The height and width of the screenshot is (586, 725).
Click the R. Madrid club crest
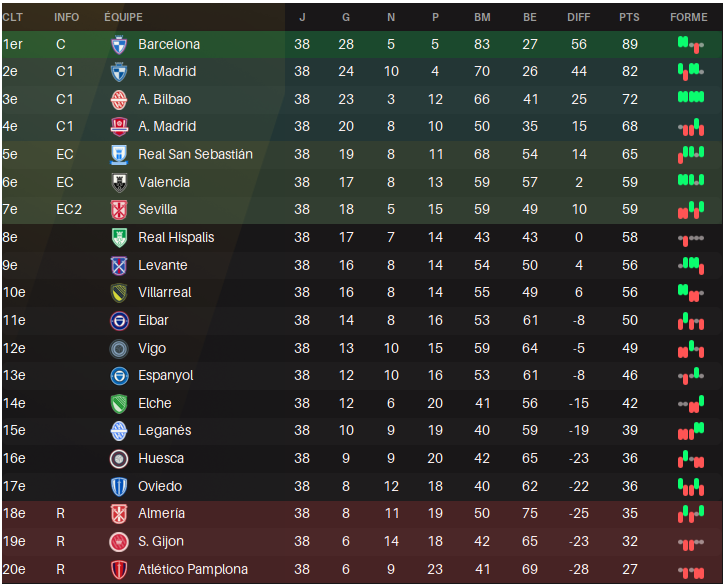pyautogui.click(x=119, y=72)
